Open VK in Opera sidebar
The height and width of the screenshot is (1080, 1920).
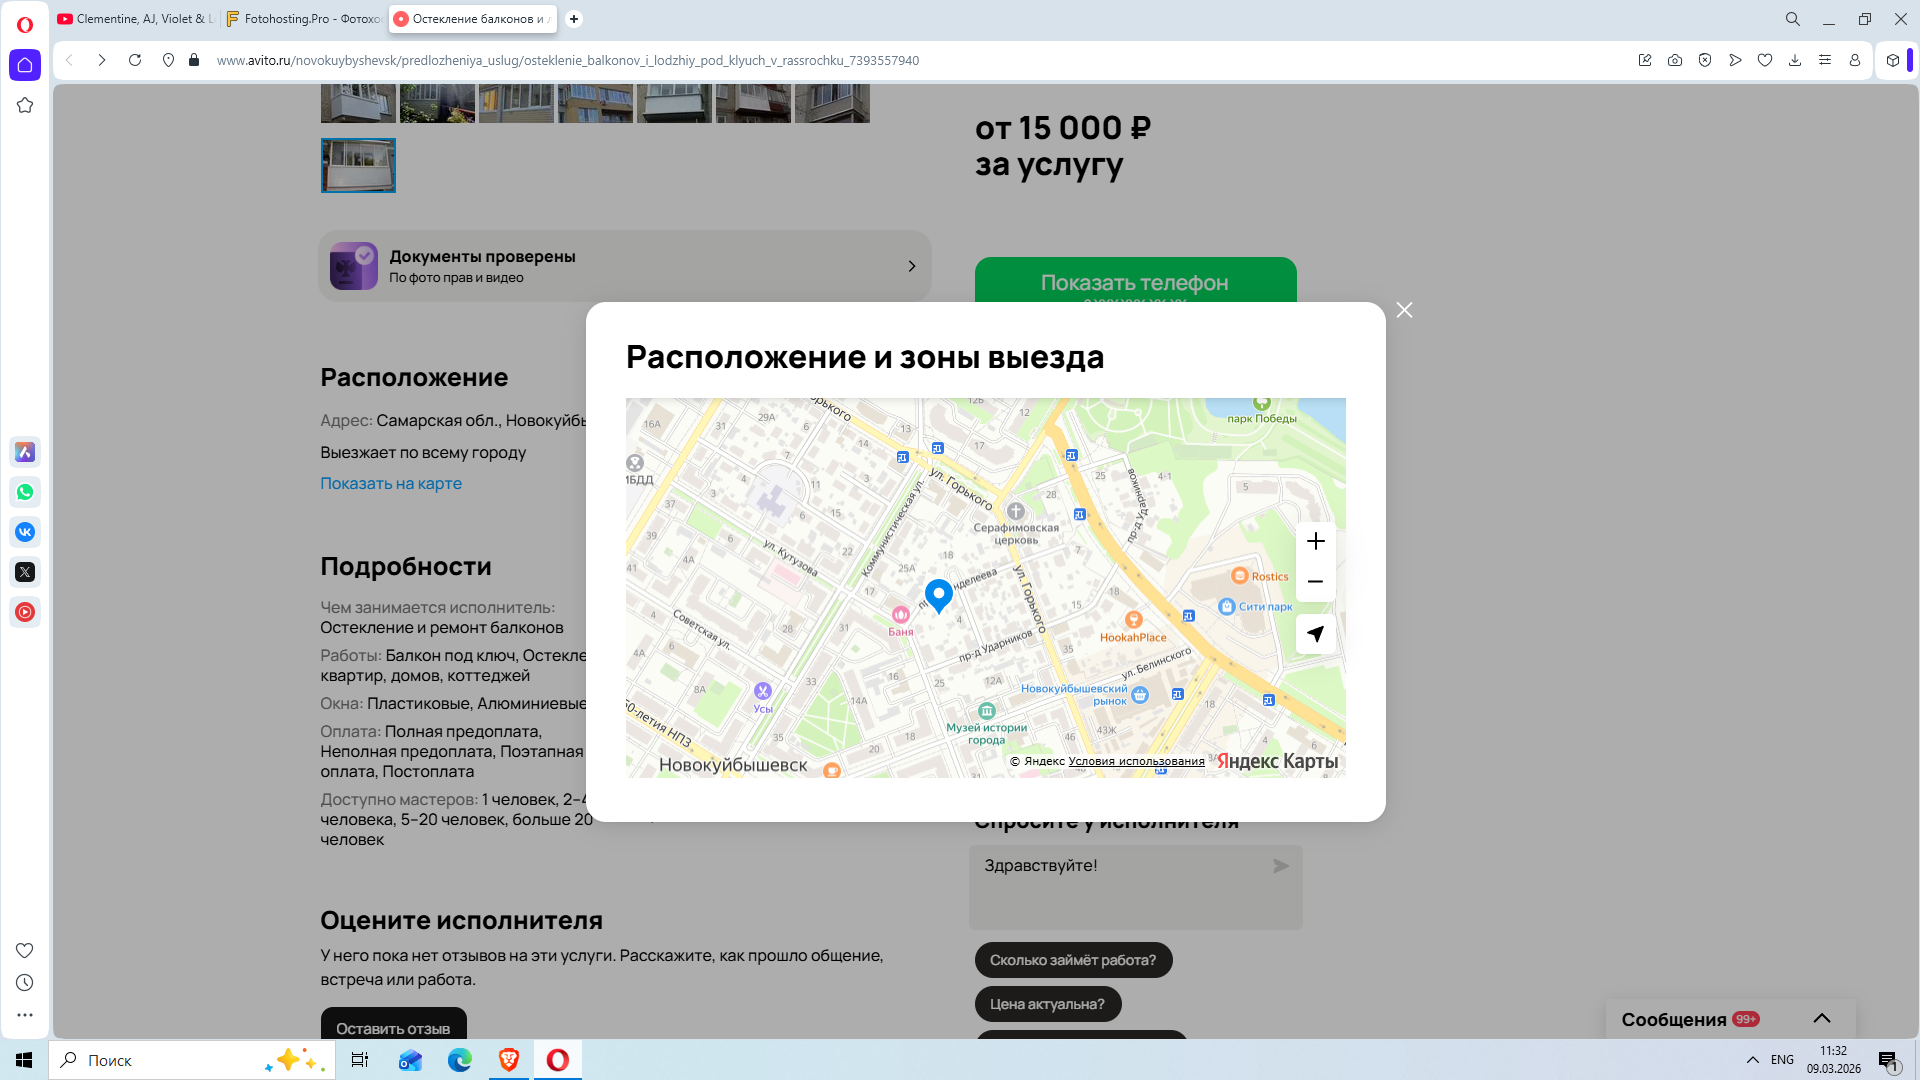point(25,532)
